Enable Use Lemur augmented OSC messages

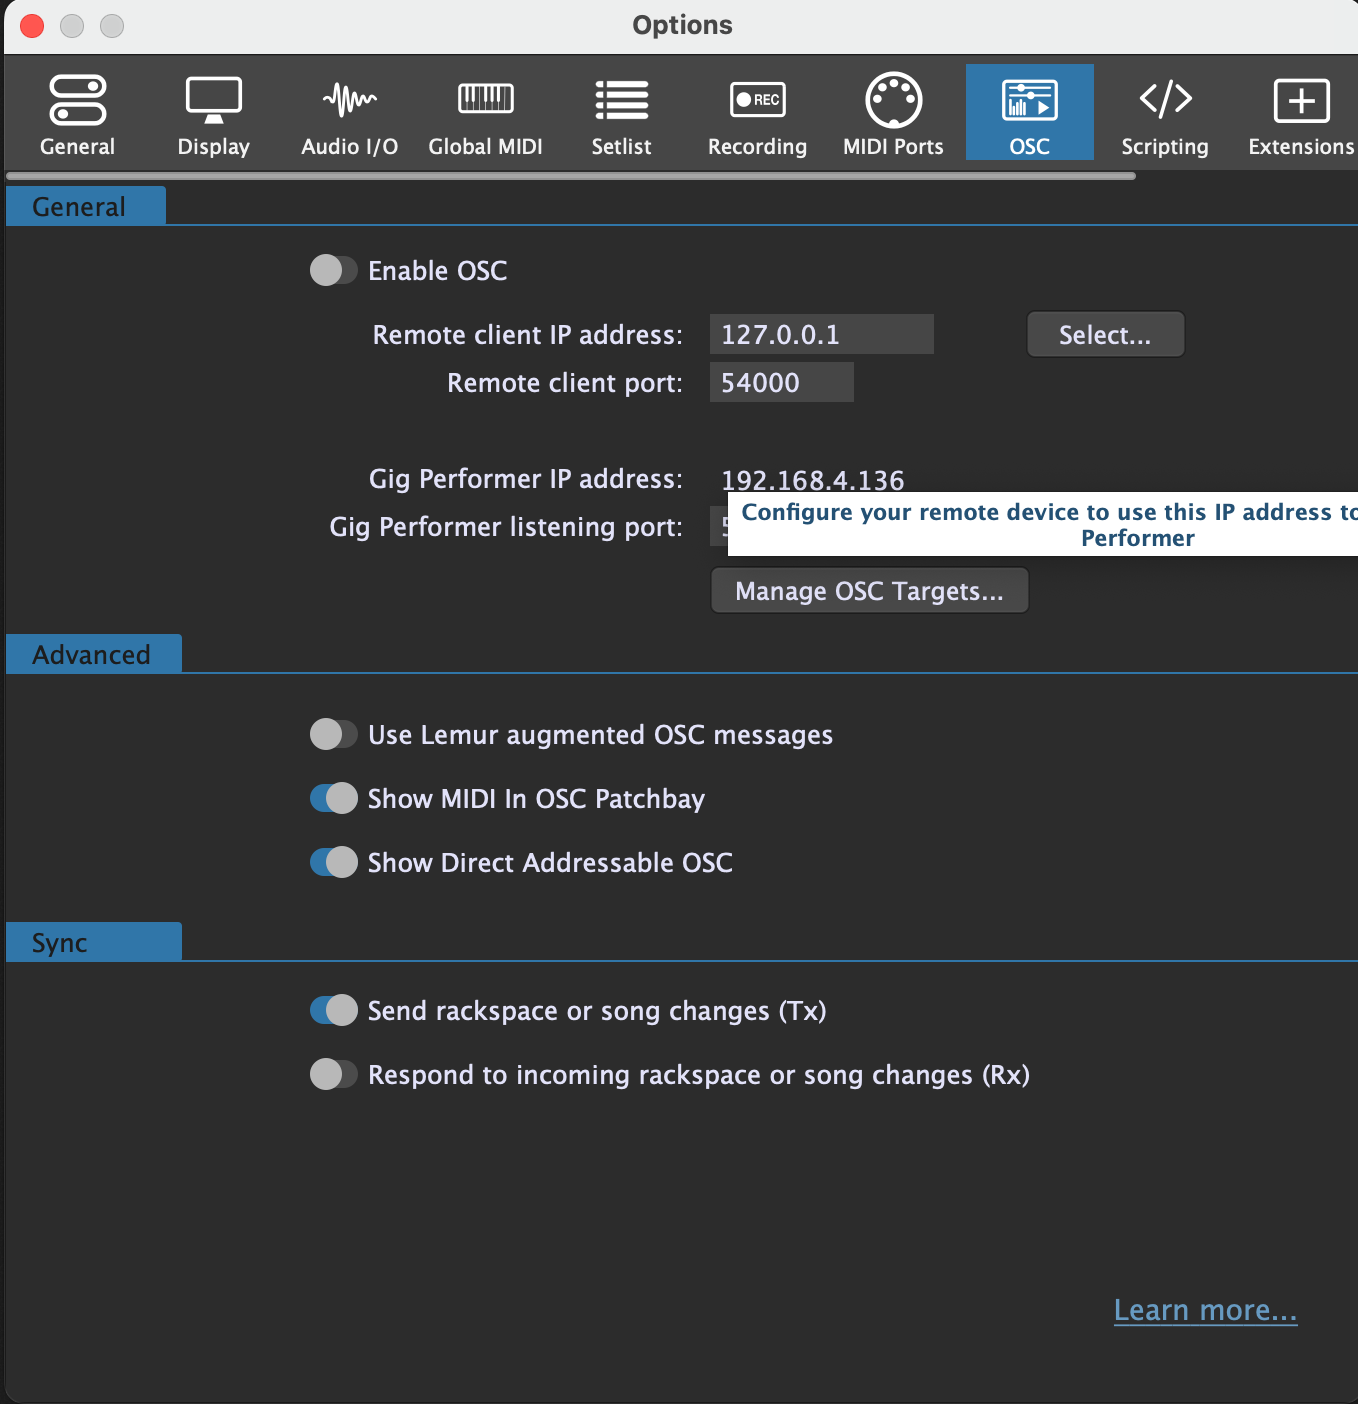[x=333, y=734]
